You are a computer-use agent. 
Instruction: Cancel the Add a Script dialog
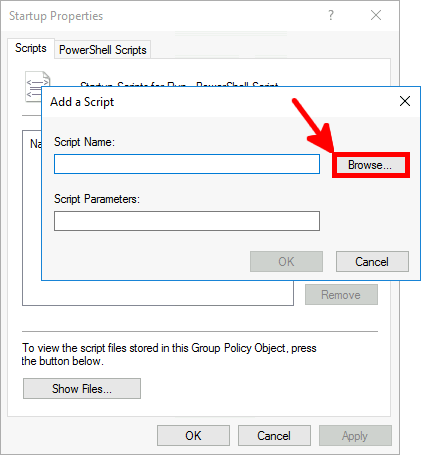click(372, 262)
